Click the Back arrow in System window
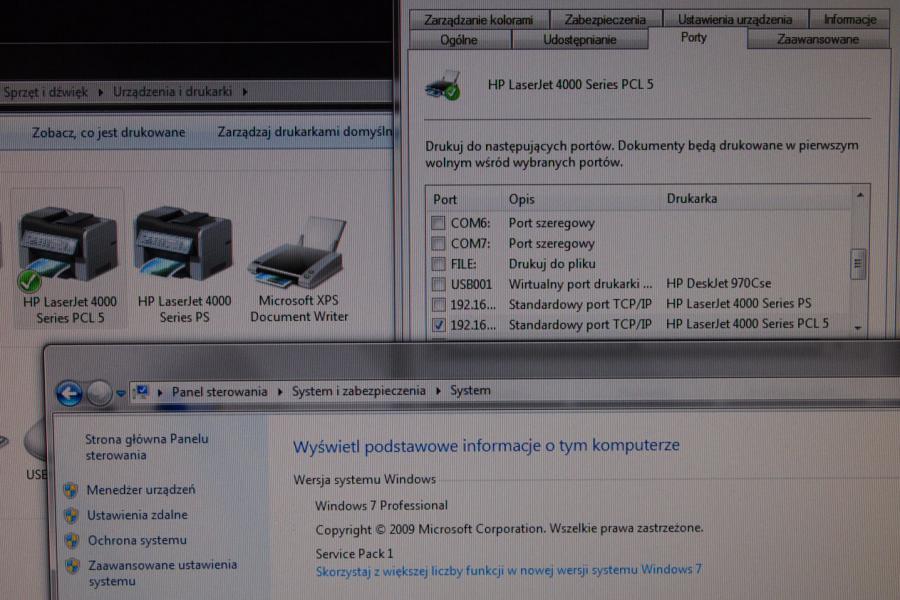This screenshot has width=900, height=600. tap(69, 393)
